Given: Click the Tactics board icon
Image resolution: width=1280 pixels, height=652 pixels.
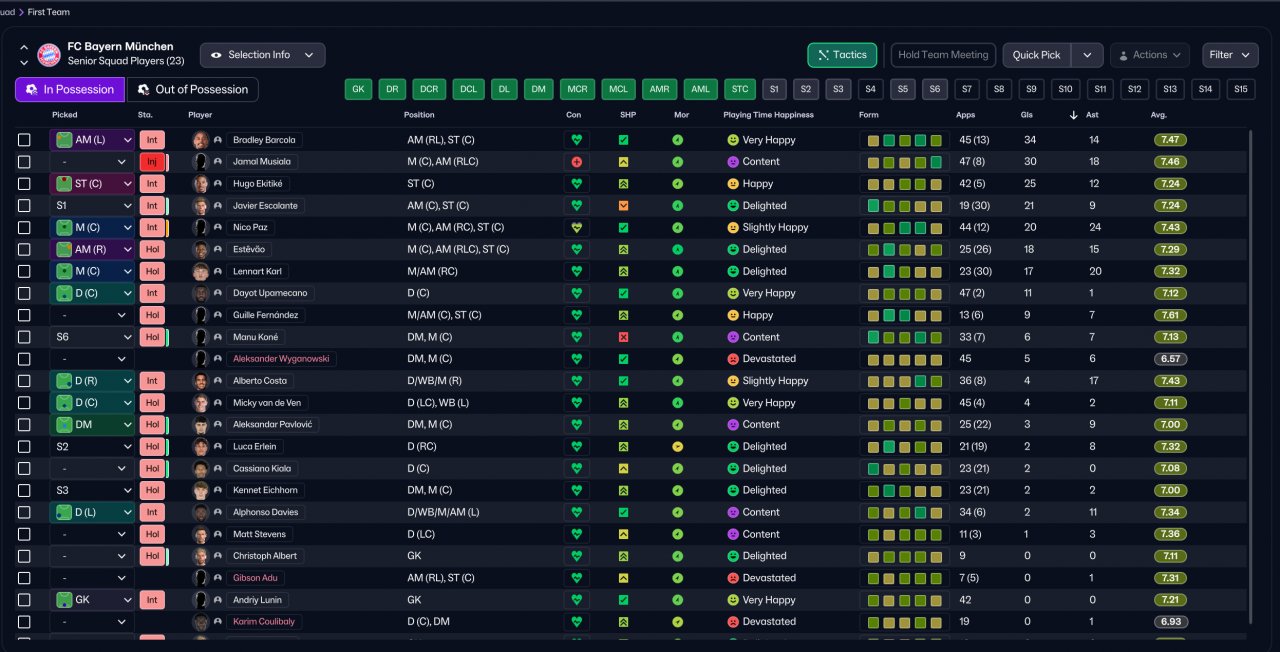Looking at the screenshot, I should (823, 55).
